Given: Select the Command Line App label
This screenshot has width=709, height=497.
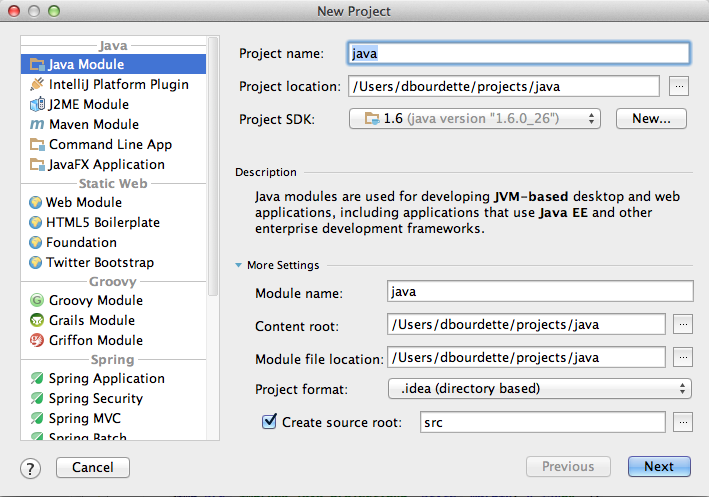Looking at the screenshot, I should coord(110,144).
